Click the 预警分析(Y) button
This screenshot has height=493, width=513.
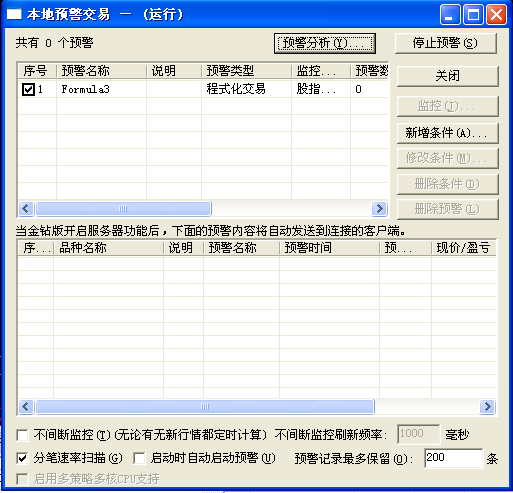click(325, 43)
